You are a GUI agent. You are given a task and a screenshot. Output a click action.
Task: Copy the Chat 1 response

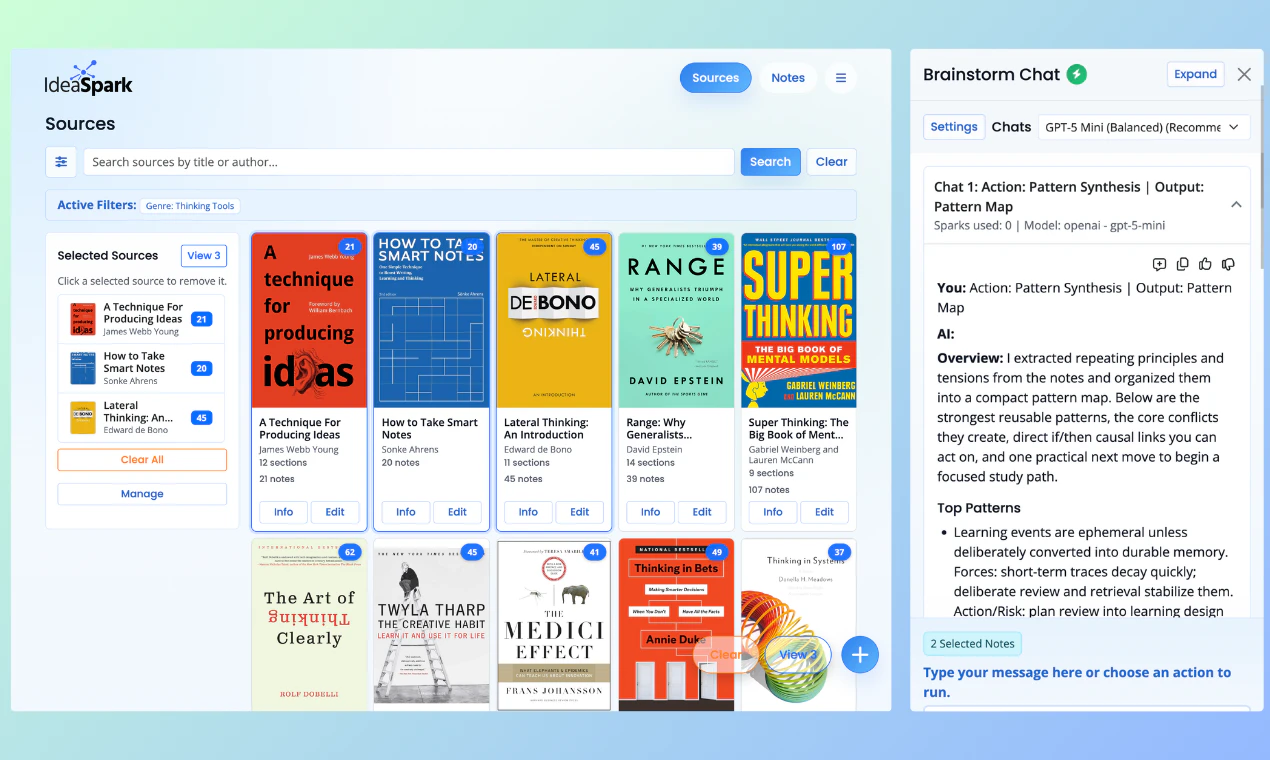1182,264
